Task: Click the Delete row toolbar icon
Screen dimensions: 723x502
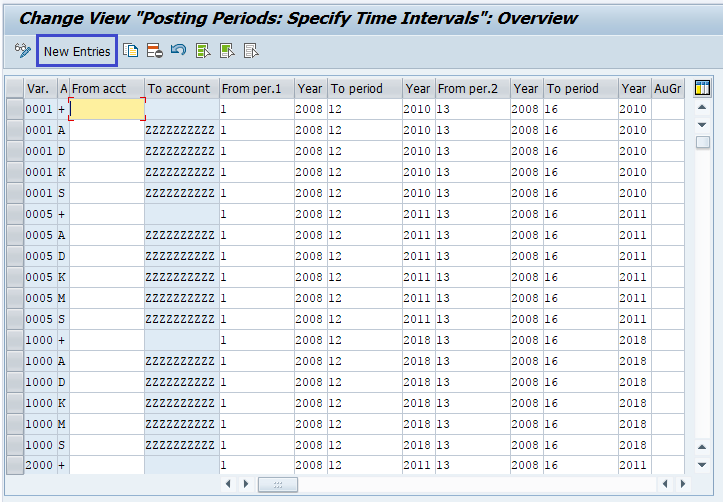Action: click(x=155, y=51)
